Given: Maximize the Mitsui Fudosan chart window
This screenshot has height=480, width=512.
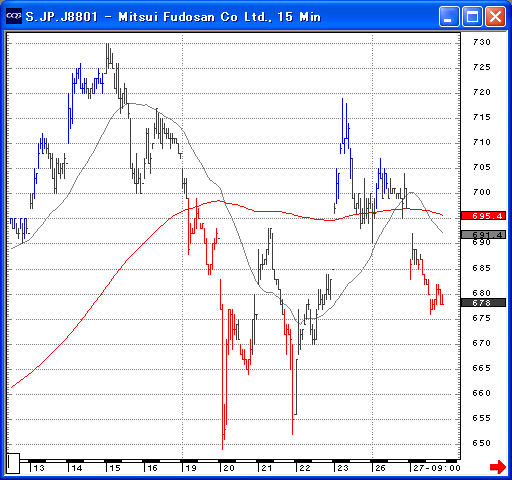Looking at the screenshot, I should pyautogui.click(x=472, y=16).
